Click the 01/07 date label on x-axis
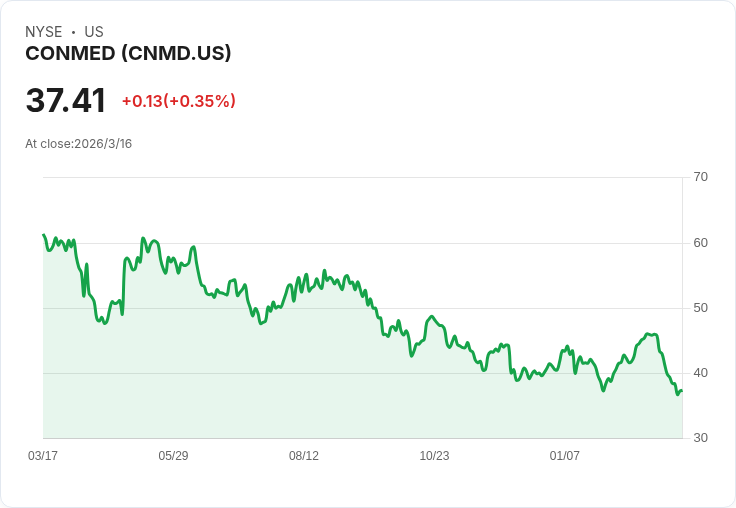 (x=565, y=456)
